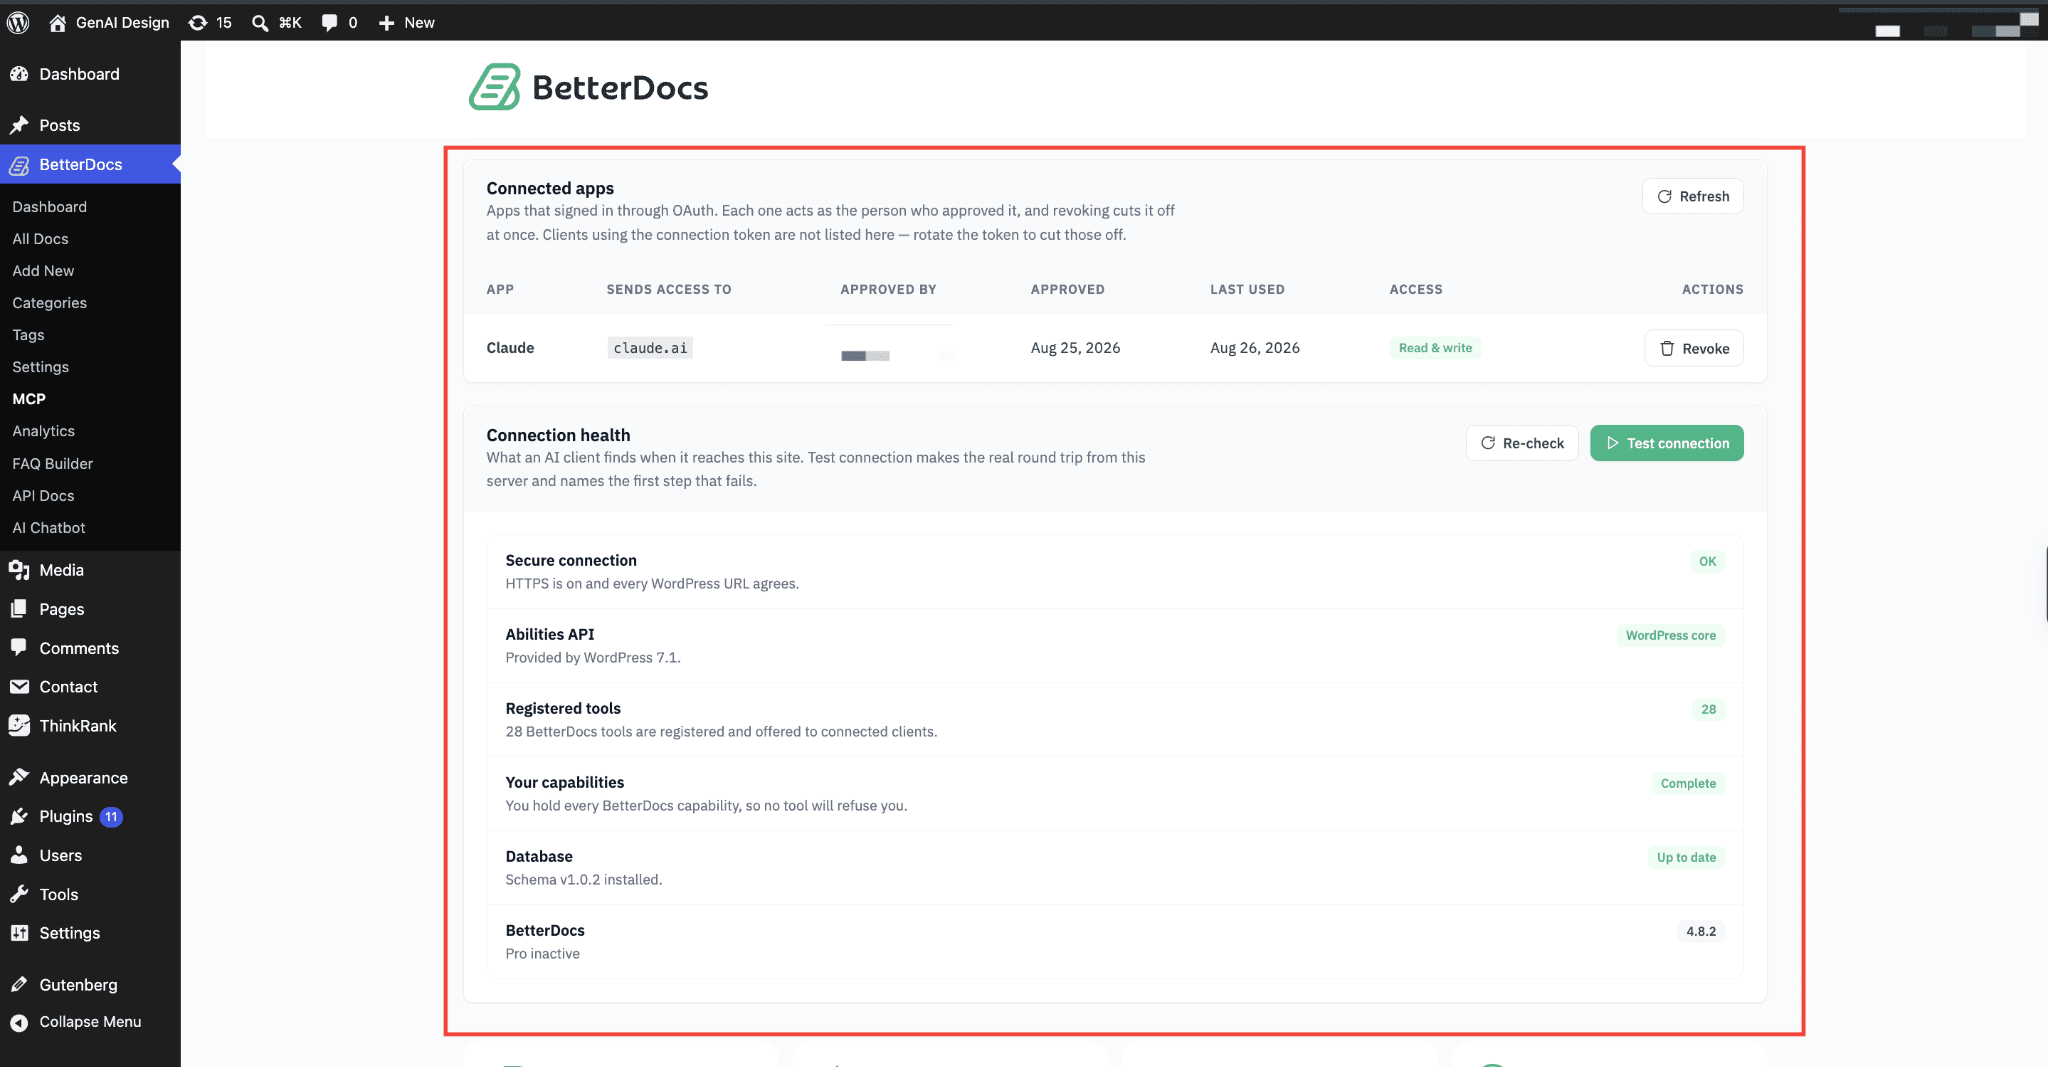
Task: Click the BetterDocs icon in the sidebar
Action: (x=19, y=165)
